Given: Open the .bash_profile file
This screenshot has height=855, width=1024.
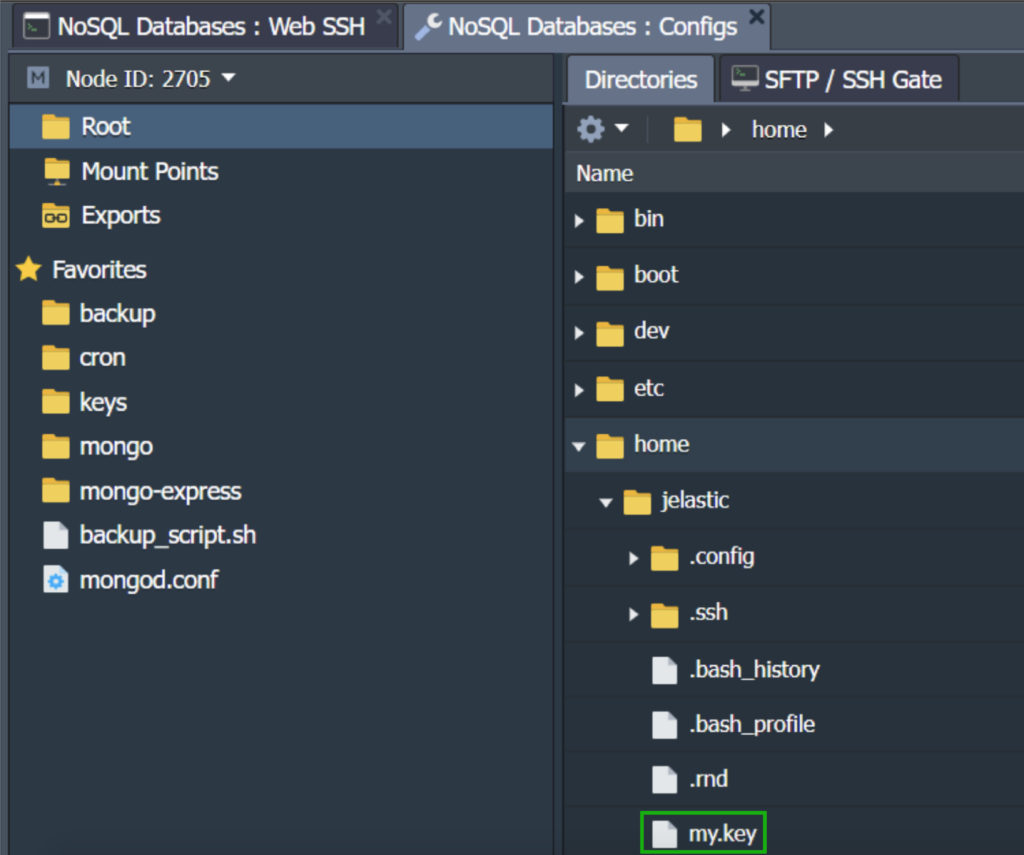Looking at the screenshot, I should 752,725.
